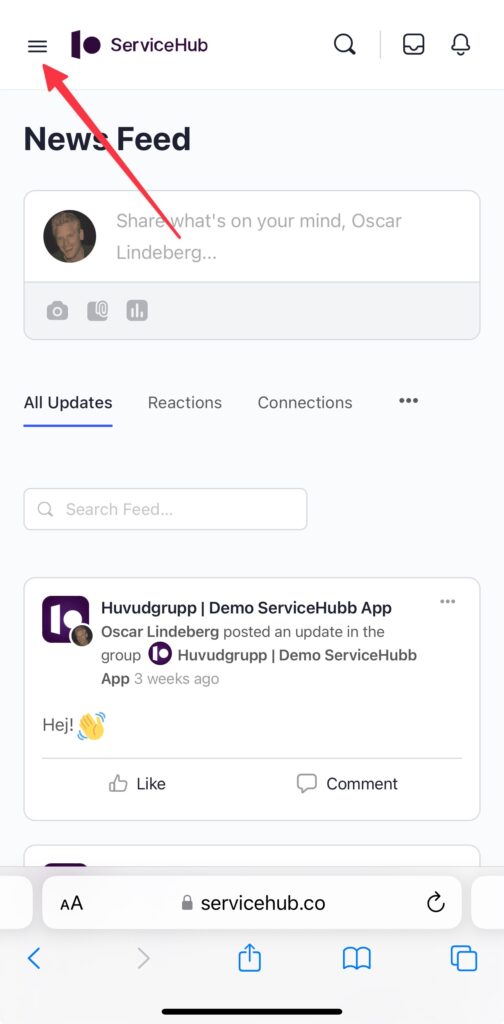
Task: Open the notifications bell
Action: pyautogui.click(x=461, y=44)
